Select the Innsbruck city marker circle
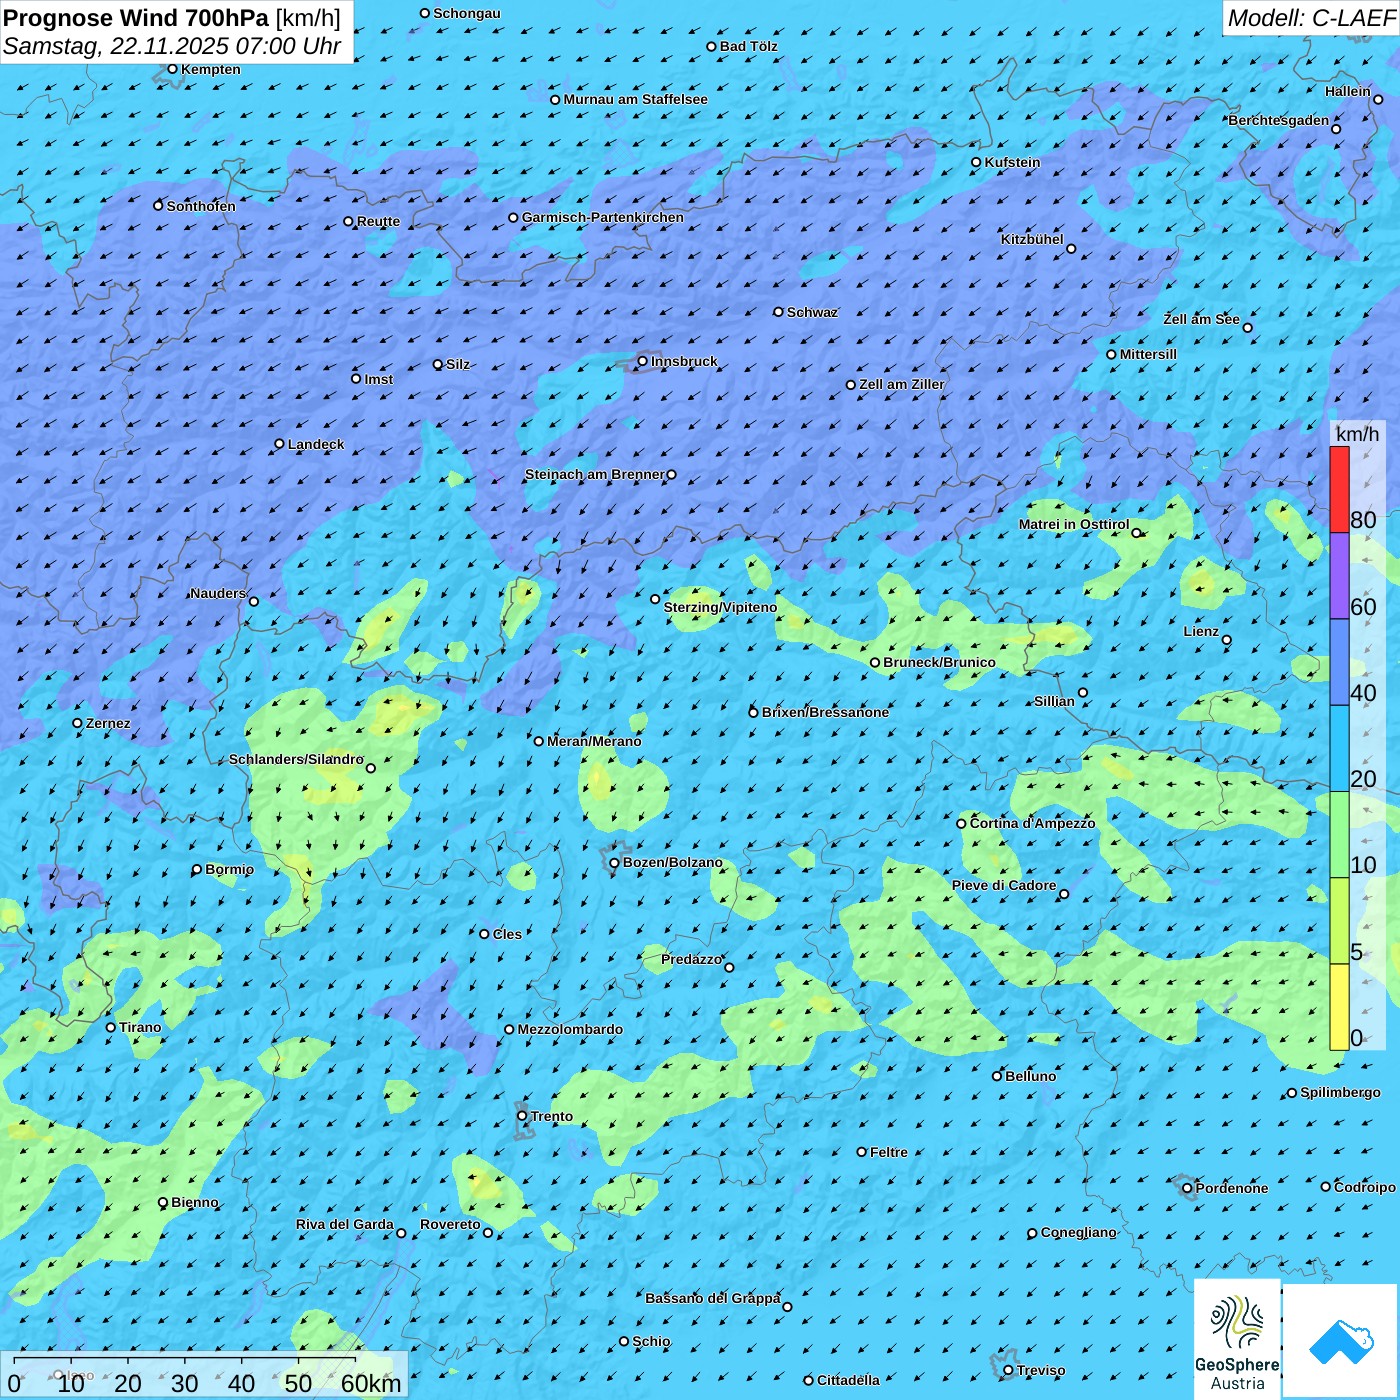 (x=643, y=361)
